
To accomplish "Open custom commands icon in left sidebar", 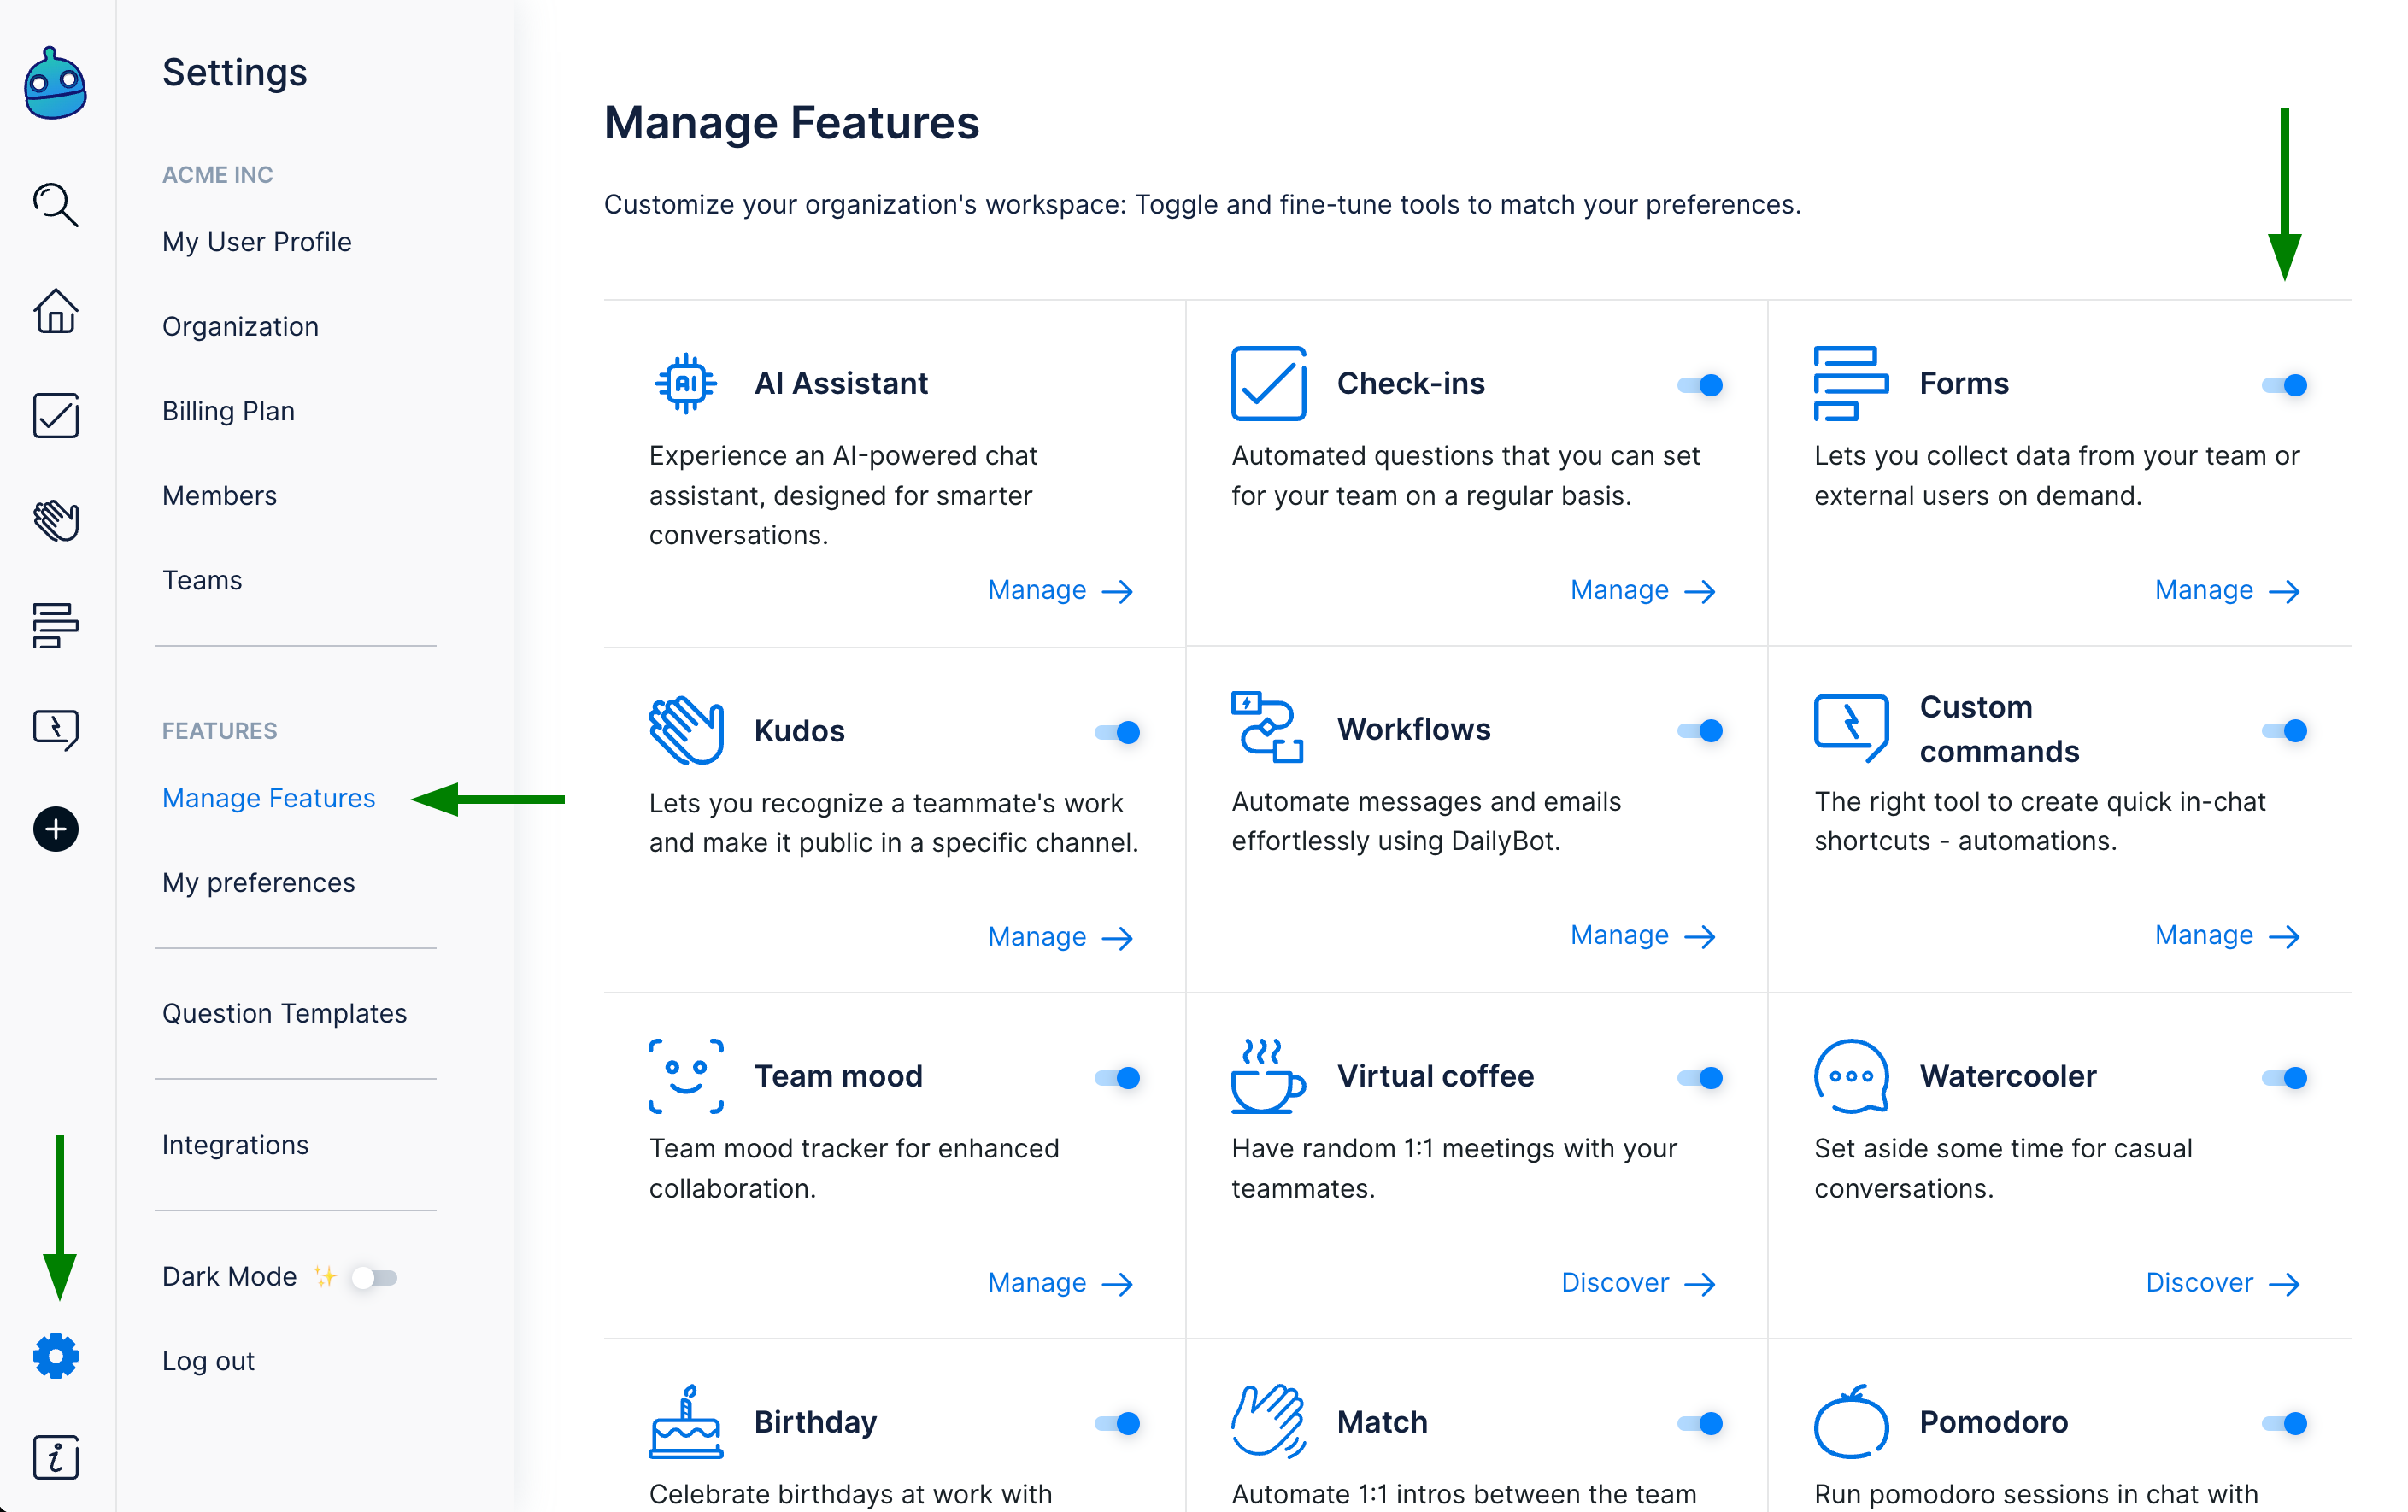I will pyautogui.click(x=55, y=729).
